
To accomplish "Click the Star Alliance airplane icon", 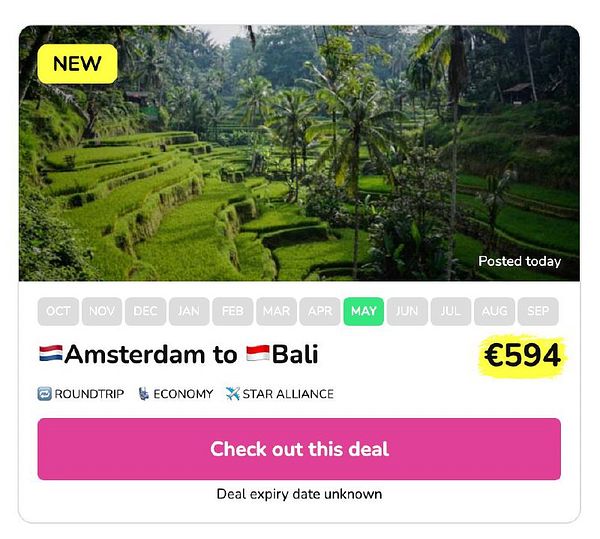I will pos(232,394).
